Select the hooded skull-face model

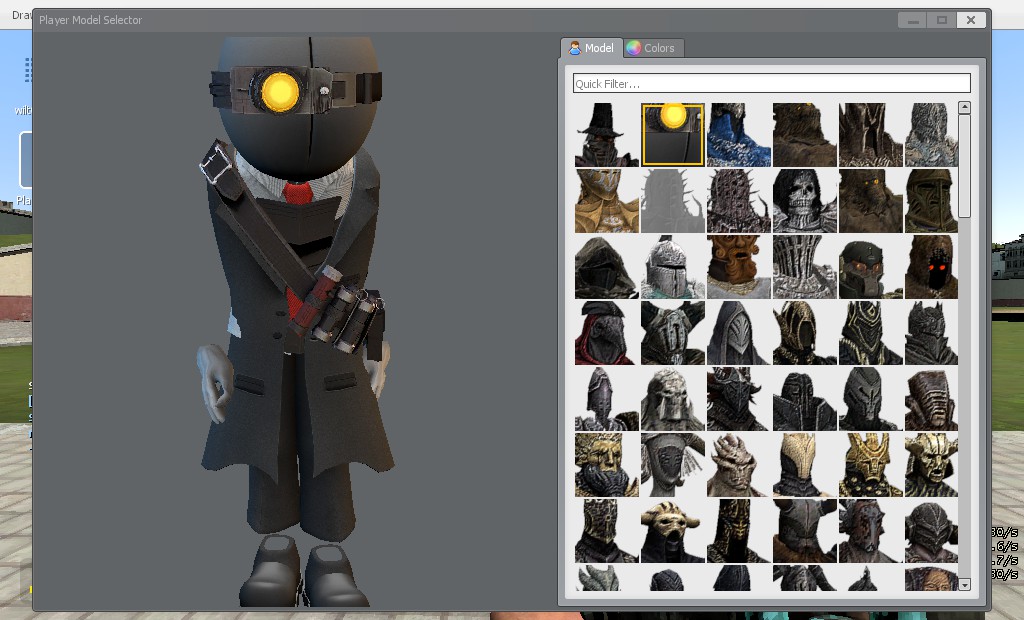tap(805, 201)
